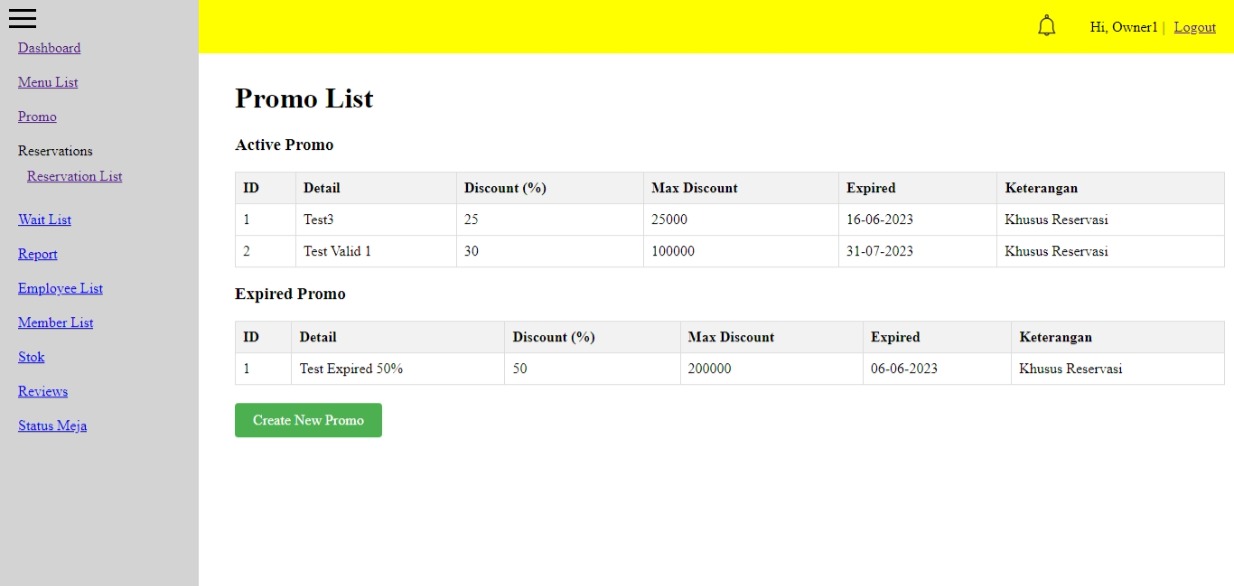This screenshot has height=586, width=1234.
Task: Select Promo in the sidebar
Action: 37,117
